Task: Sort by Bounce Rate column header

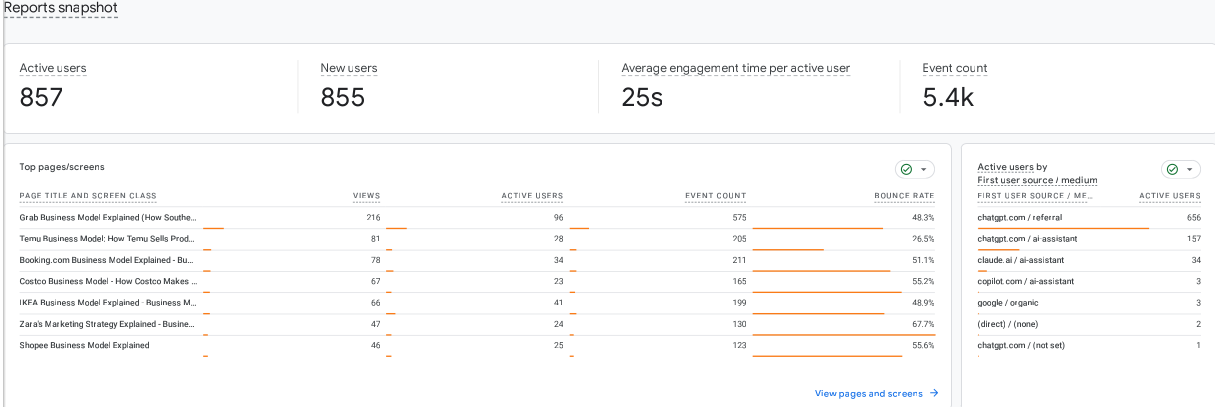Action: coord(904,196)
